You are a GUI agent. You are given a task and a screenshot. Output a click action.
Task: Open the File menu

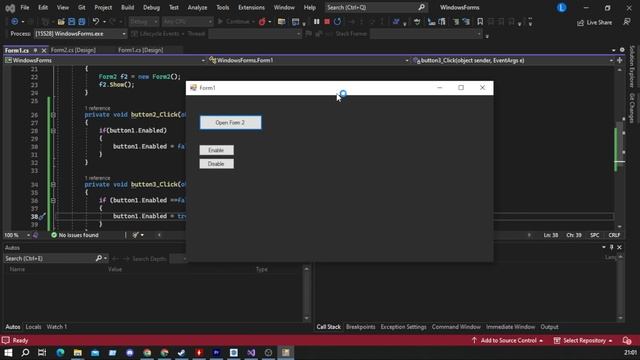pyautogui.click(x=25, y=7)
